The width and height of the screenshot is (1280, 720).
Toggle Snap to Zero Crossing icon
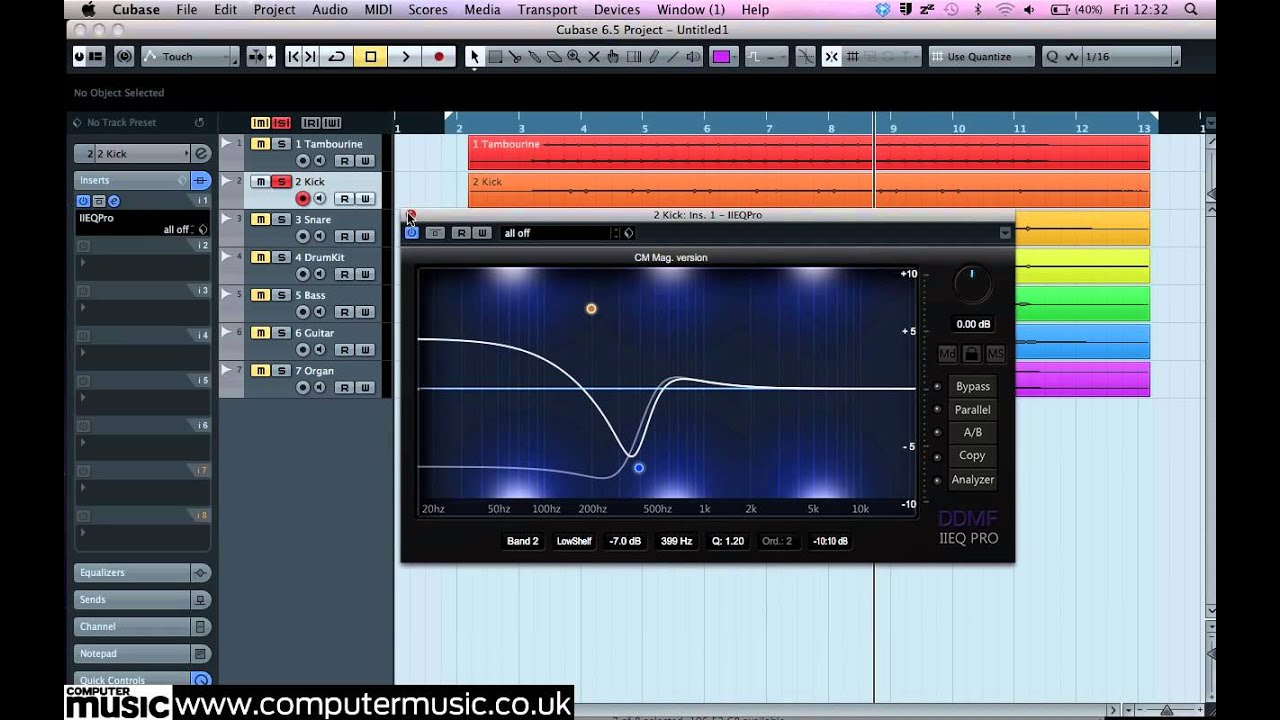805,57
